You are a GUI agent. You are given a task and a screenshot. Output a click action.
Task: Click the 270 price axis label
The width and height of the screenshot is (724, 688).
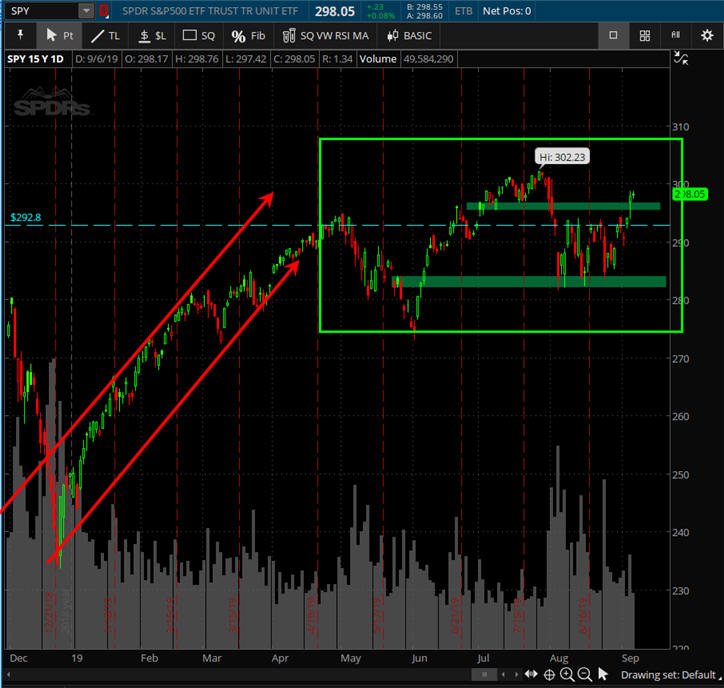[x=680, y=359]
